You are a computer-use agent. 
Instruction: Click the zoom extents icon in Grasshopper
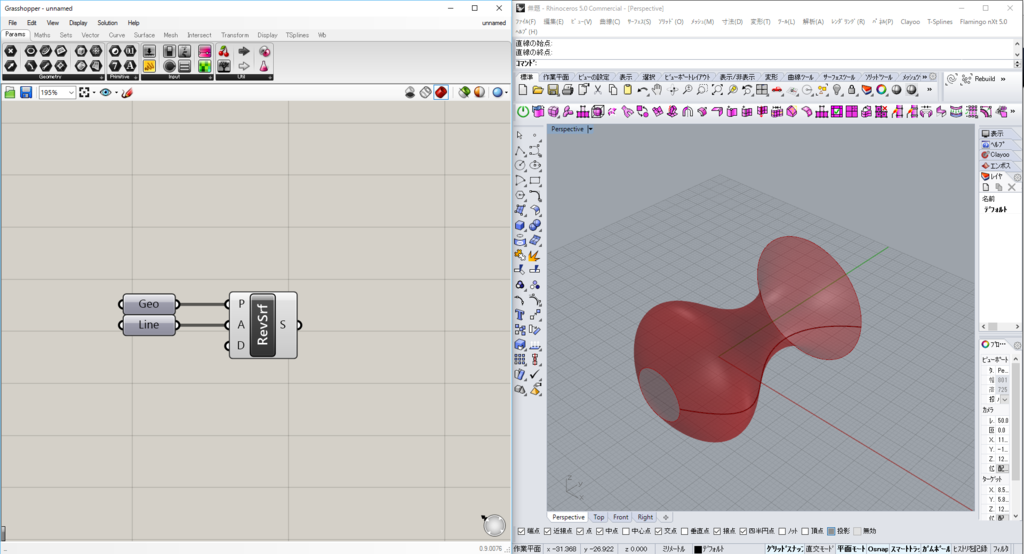click(x=84, y=93)
